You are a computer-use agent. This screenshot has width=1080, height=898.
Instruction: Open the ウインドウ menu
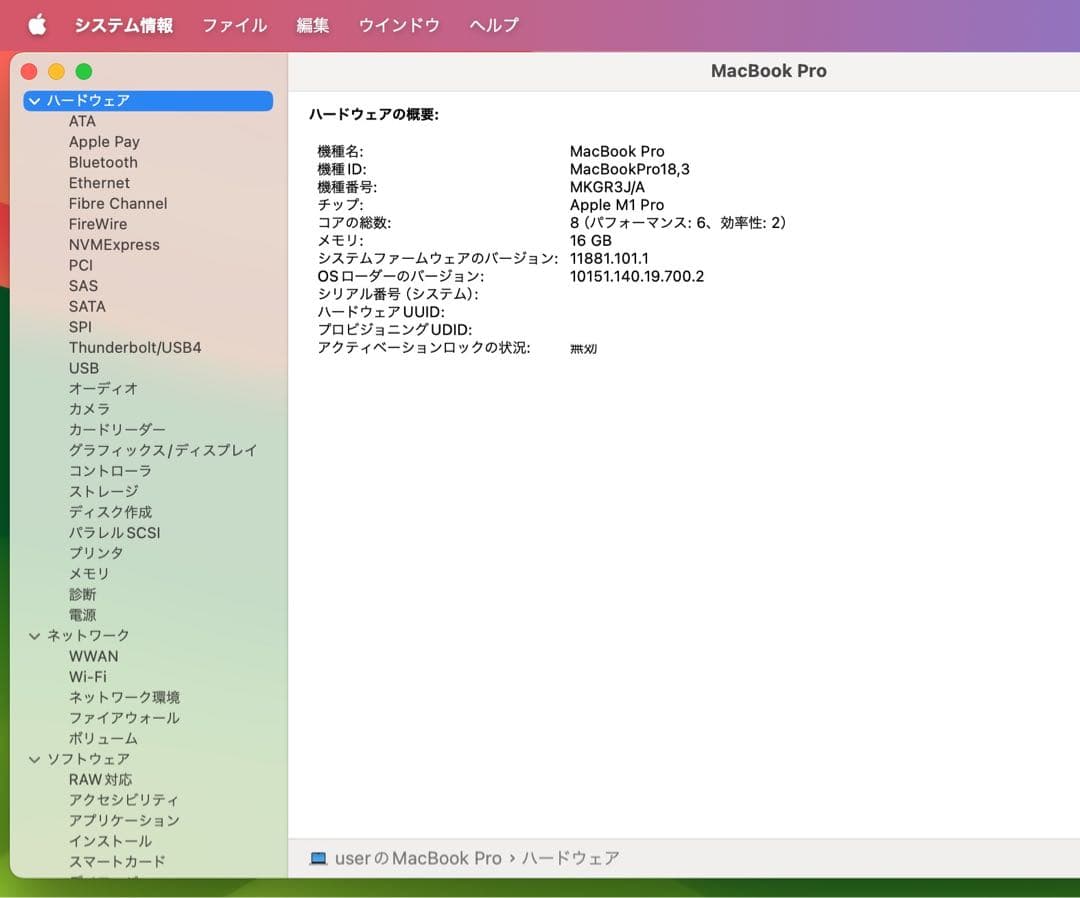point(398,25)
